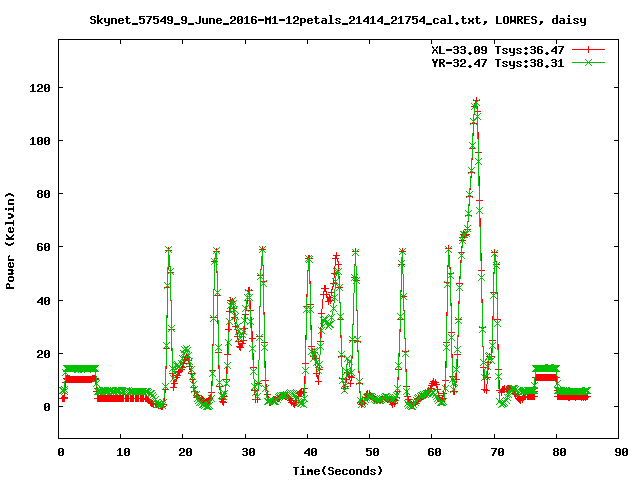Viewport: 640px width, 480px height.
Task: Click x-axis tick label 10
Action: pos(123,452)
